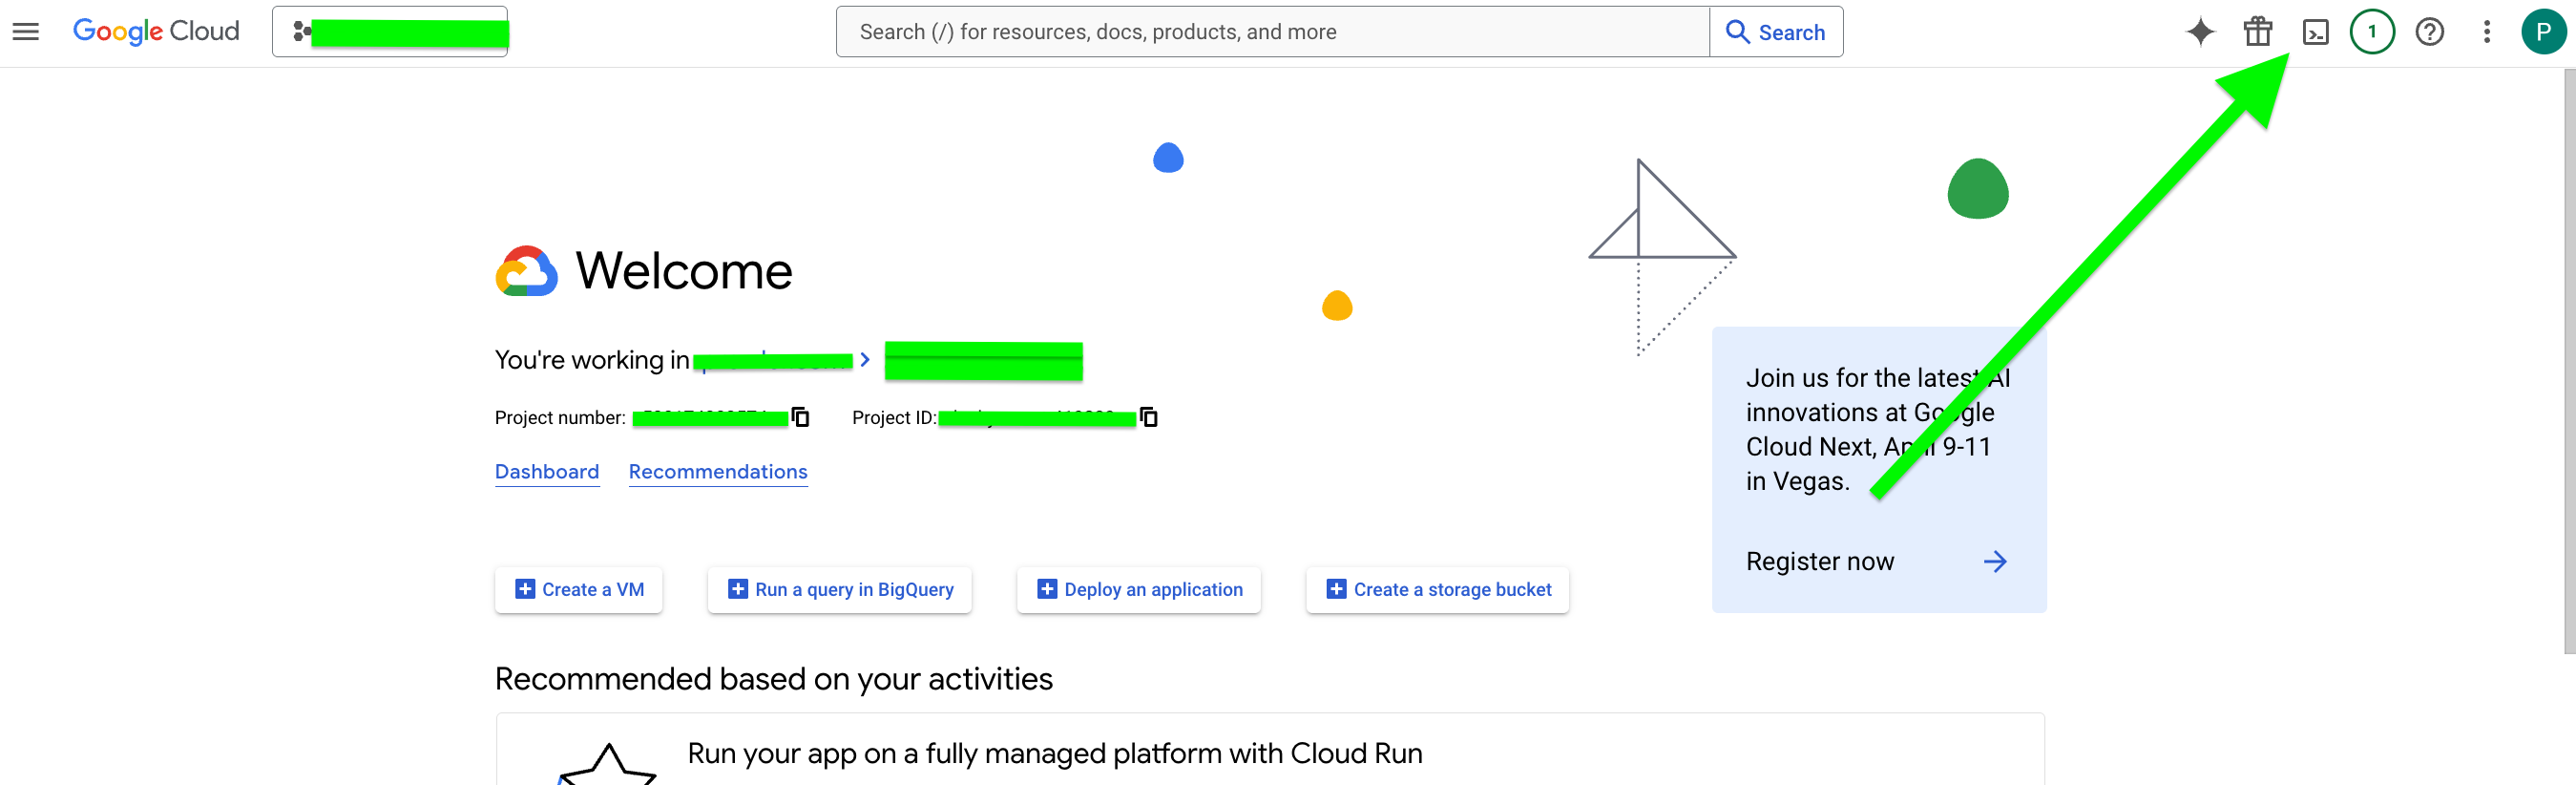Click Deploy an application button
This screenshot has height=785, width=2576.
1139,590
